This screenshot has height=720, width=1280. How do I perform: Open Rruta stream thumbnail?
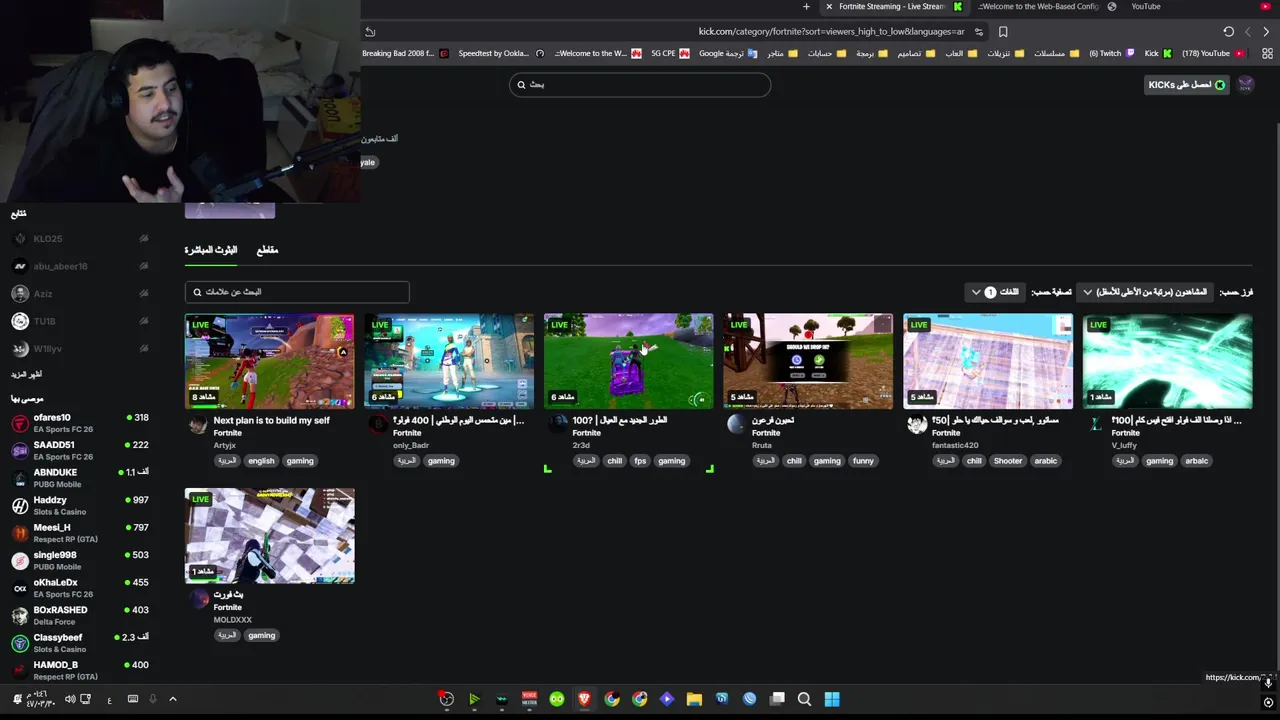tap(808, 361)
